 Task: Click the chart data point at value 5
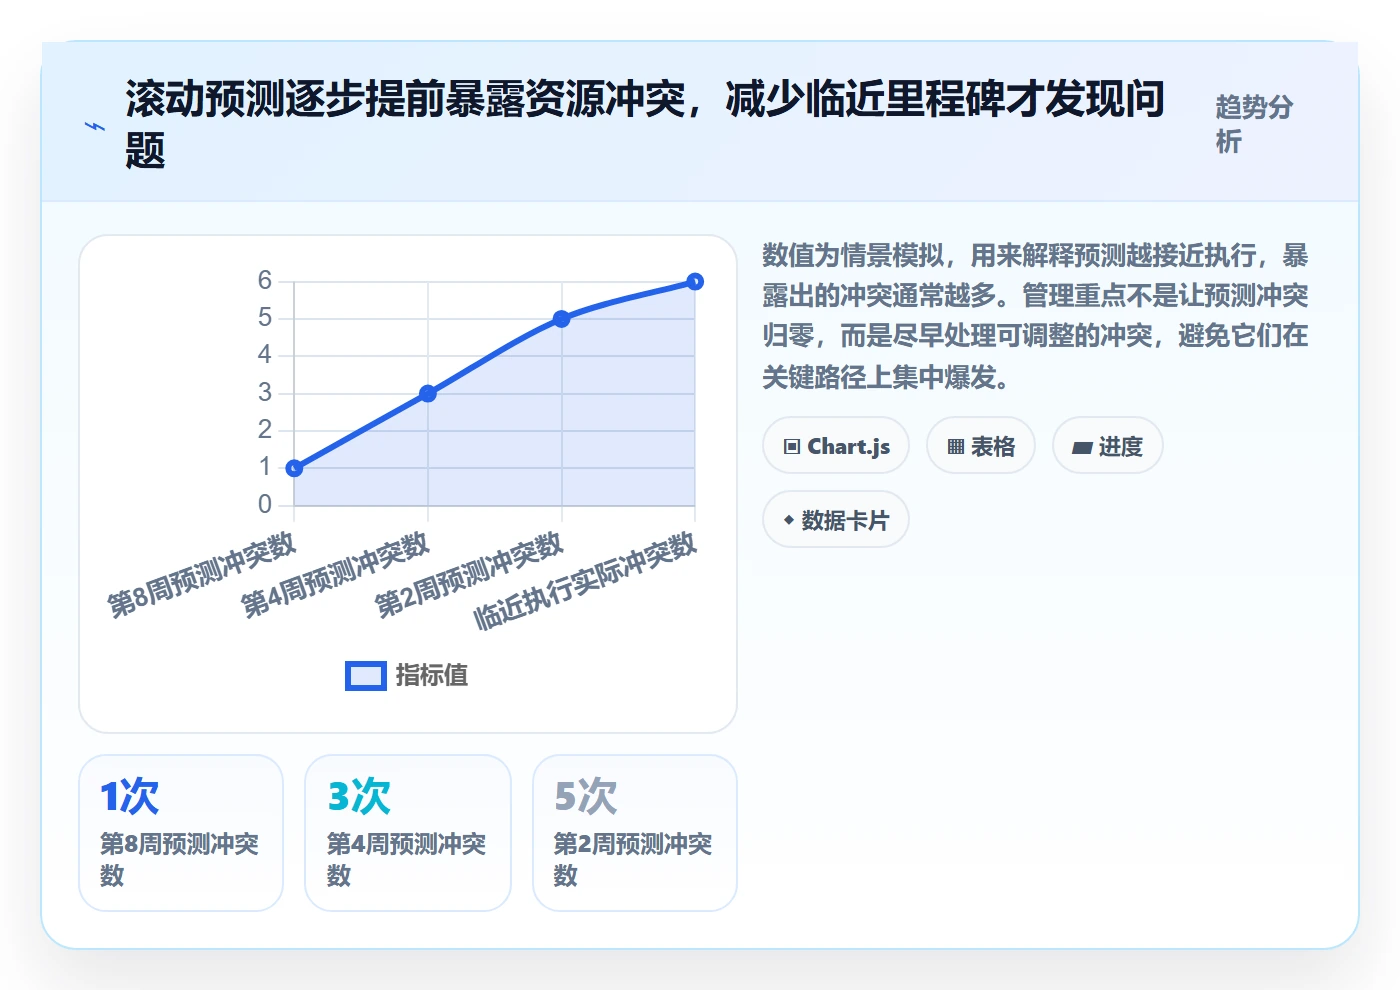coord(561,319)
